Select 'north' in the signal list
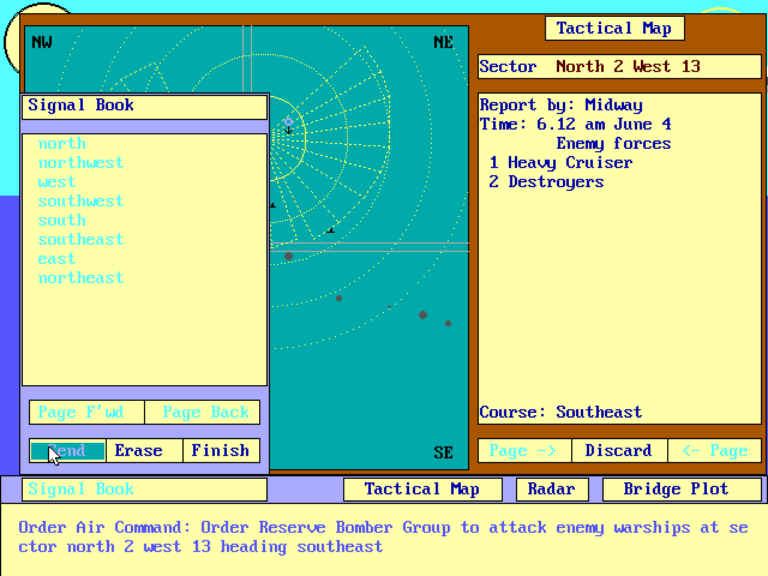 (x=62, y=144)
